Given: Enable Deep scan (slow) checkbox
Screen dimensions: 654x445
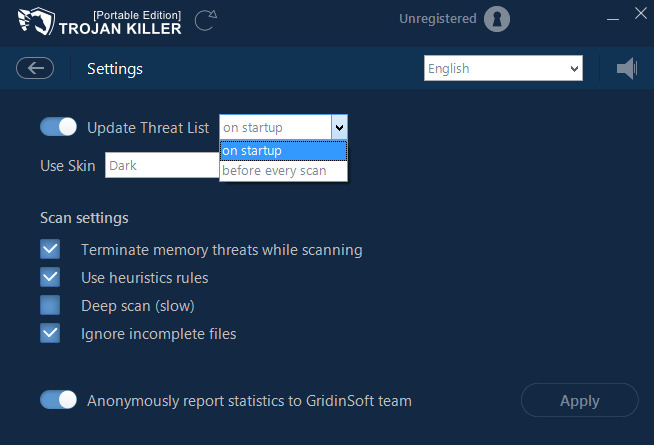Looking at the screenshot, I should [50, 305].
